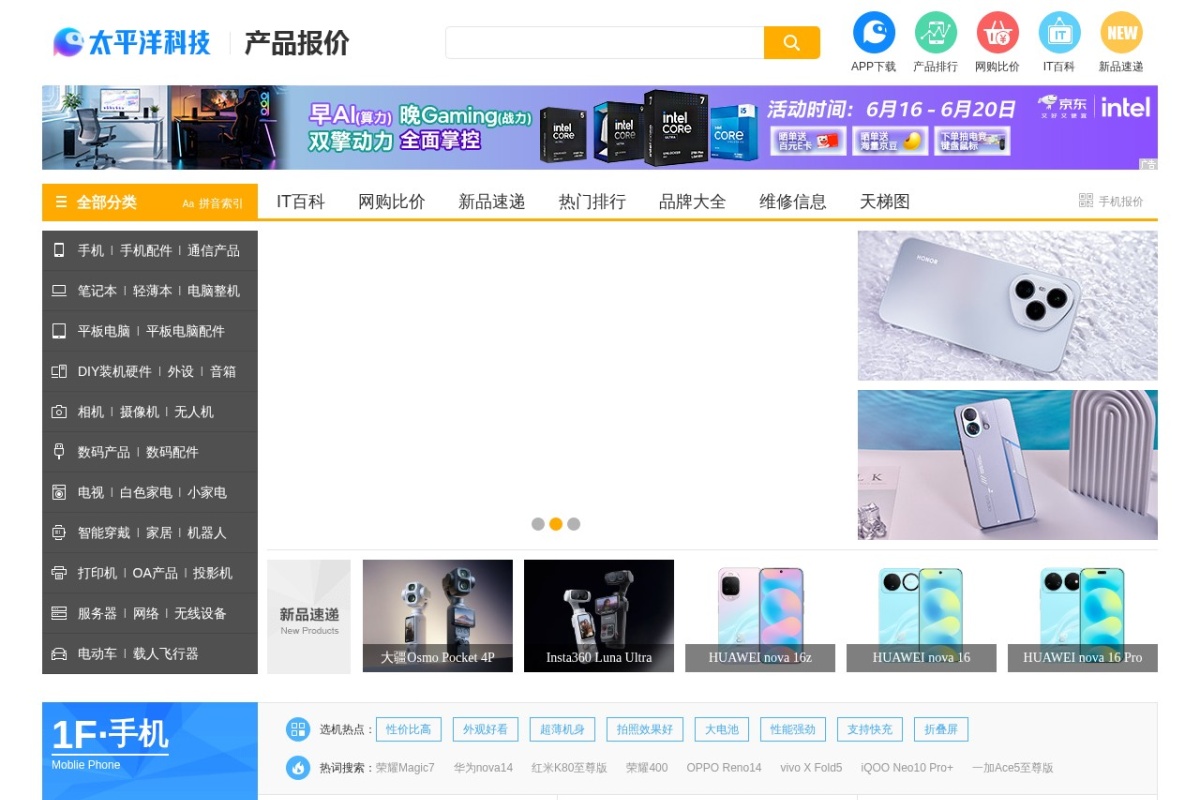The height and width of the screenshot is (800, 1200).
Task: Click the 超薄机身 filter button
Action: pos(562,729)
